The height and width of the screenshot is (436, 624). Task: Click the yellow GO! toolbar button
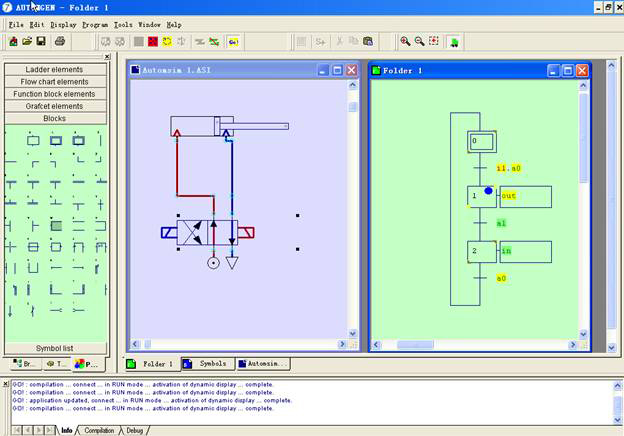click(233, 41)
